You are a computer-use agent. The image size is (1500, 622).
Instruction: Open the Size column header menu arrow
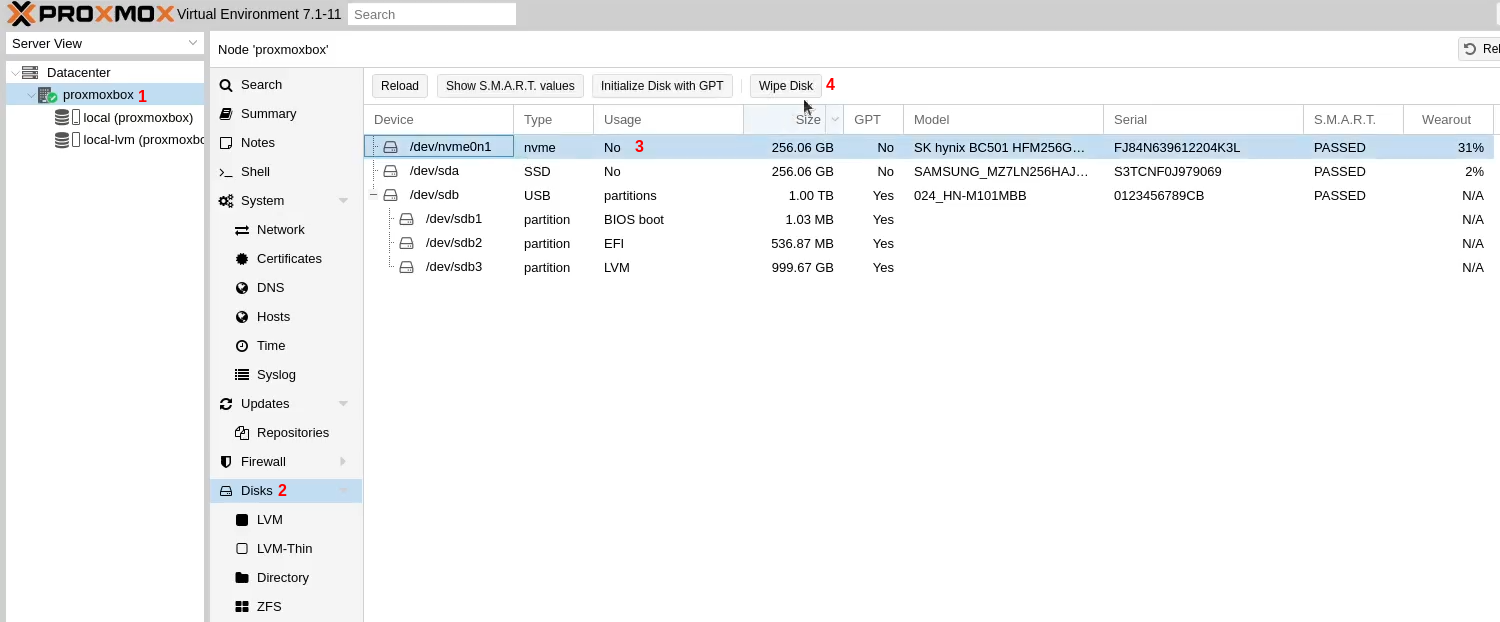pyautogui.click(x=834, y=120)
